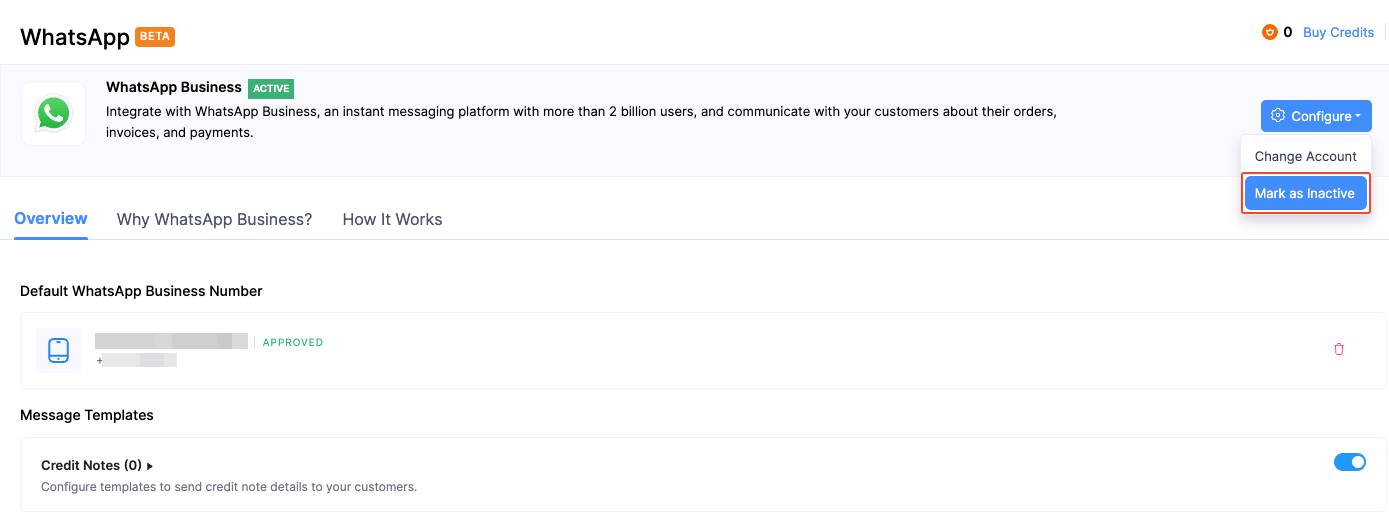Viewport: 1389px width, 526px height.
Task: Click the orange credits coin icon
Action: point(1270,32)
